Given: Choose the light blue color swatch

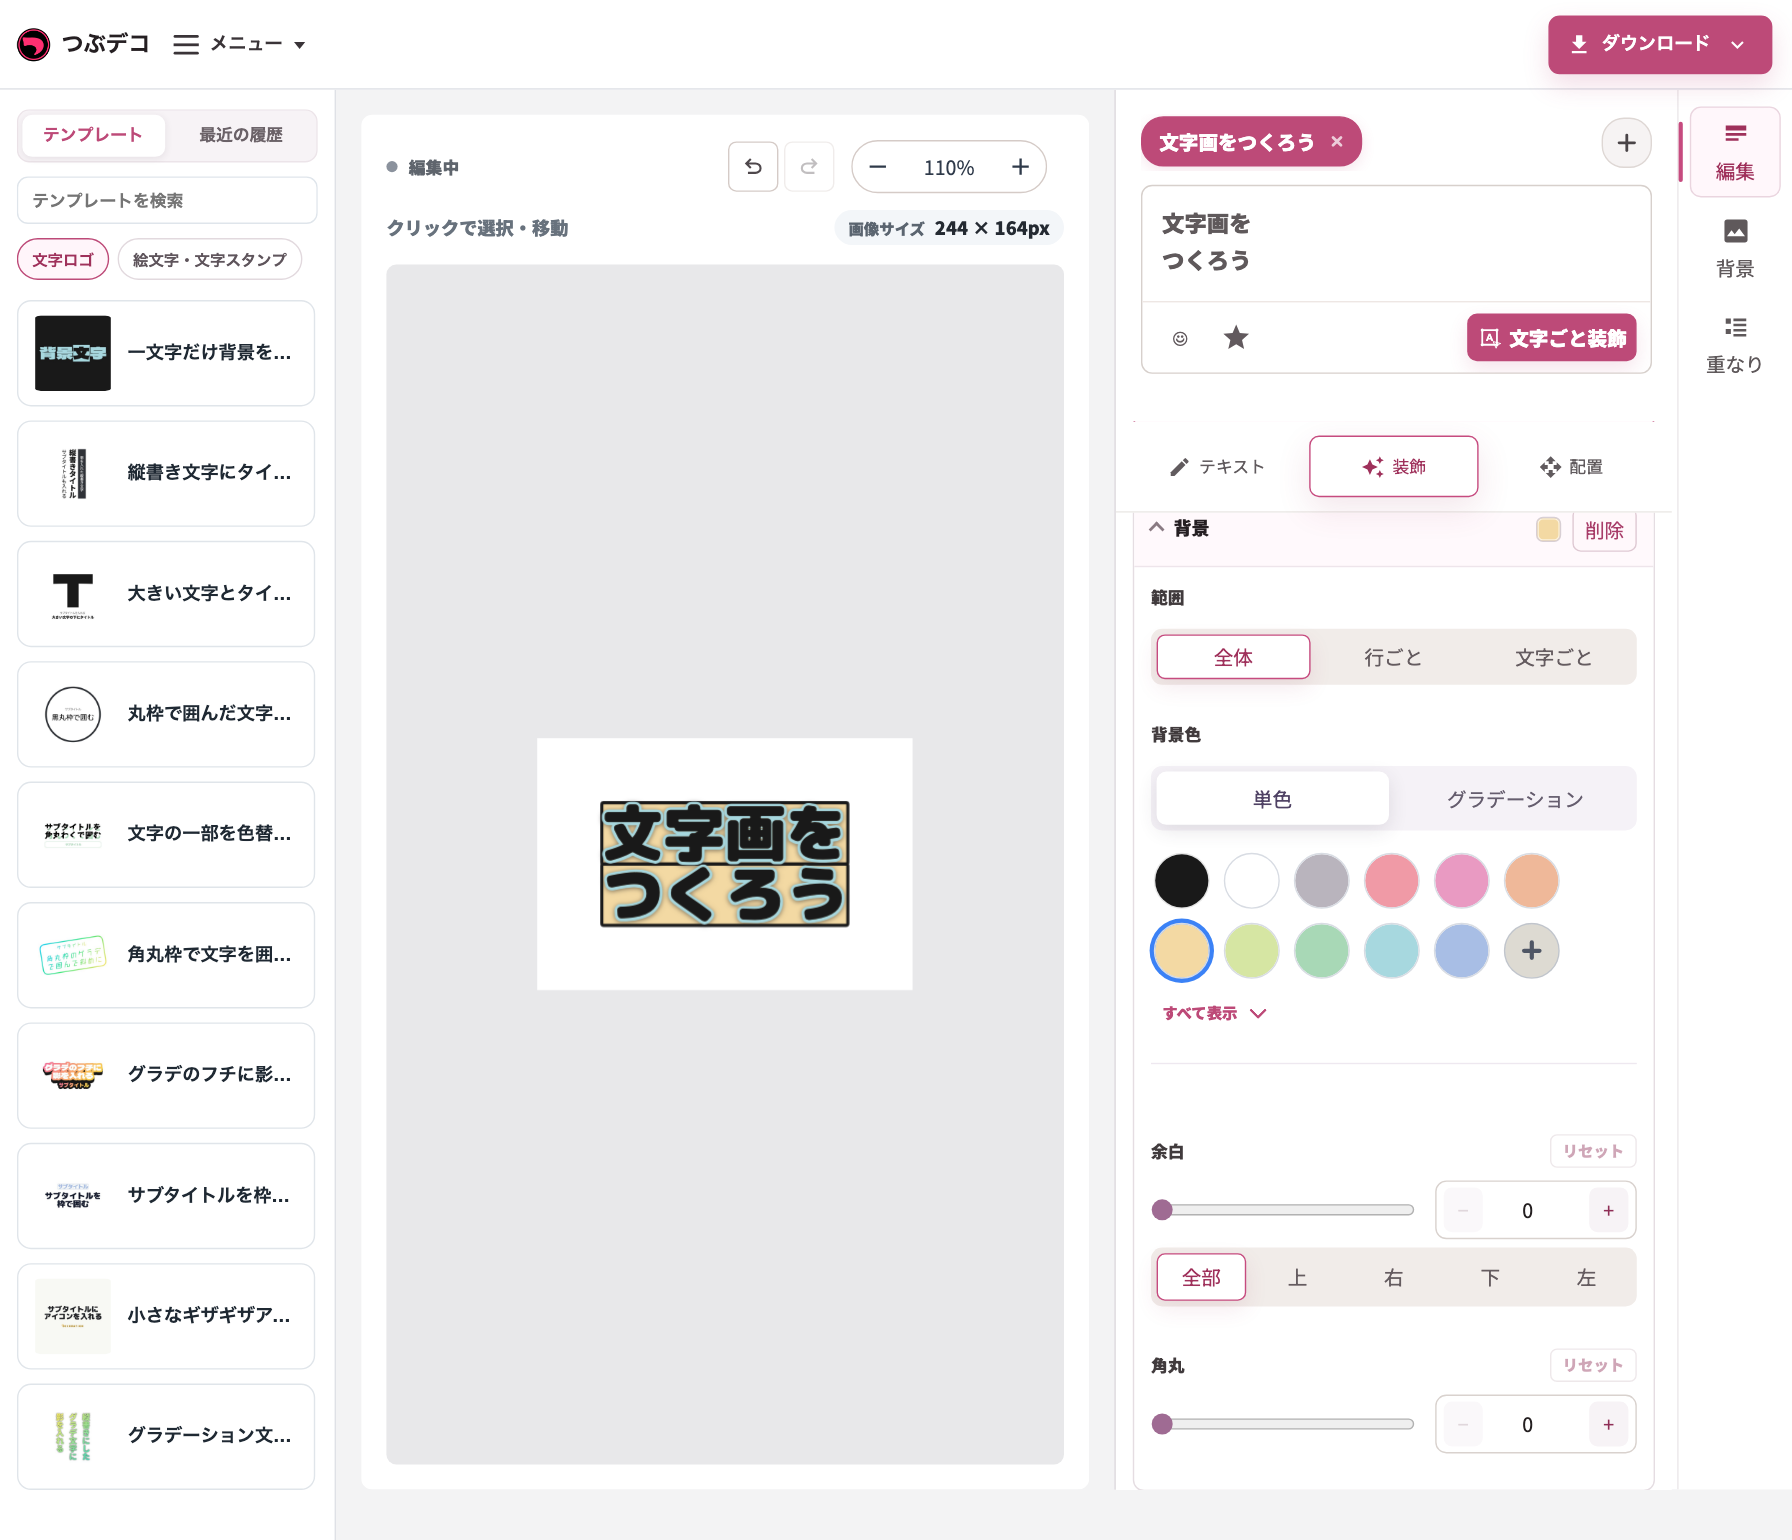Looking at the screenshot, I should click(1391, 950).
